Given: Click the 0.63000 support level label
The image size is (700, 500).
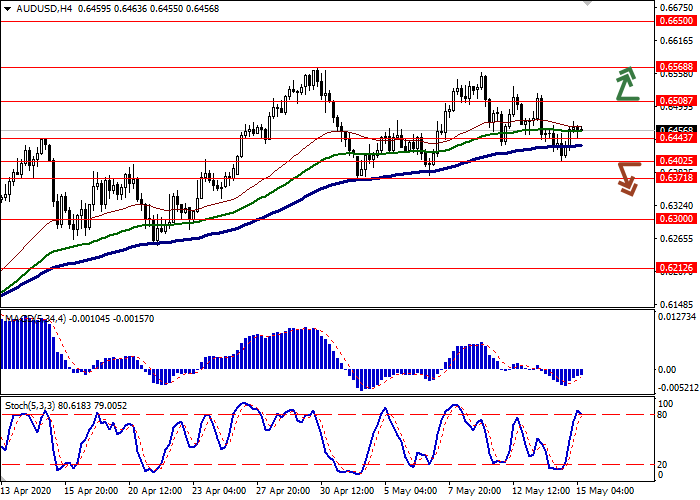Looking at the screenshot, I should (676, 218).
